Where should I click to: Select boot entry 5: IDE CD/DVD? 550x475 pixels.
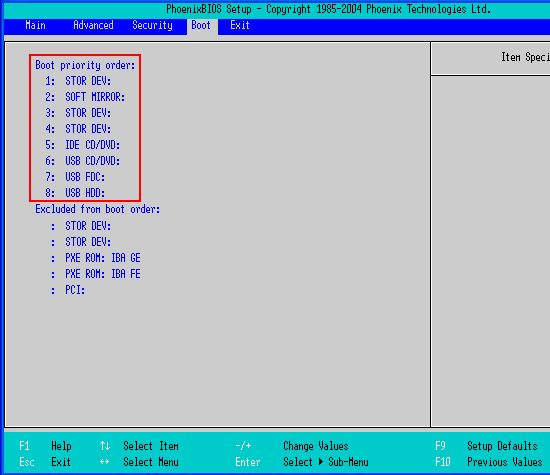click(82, 145)
